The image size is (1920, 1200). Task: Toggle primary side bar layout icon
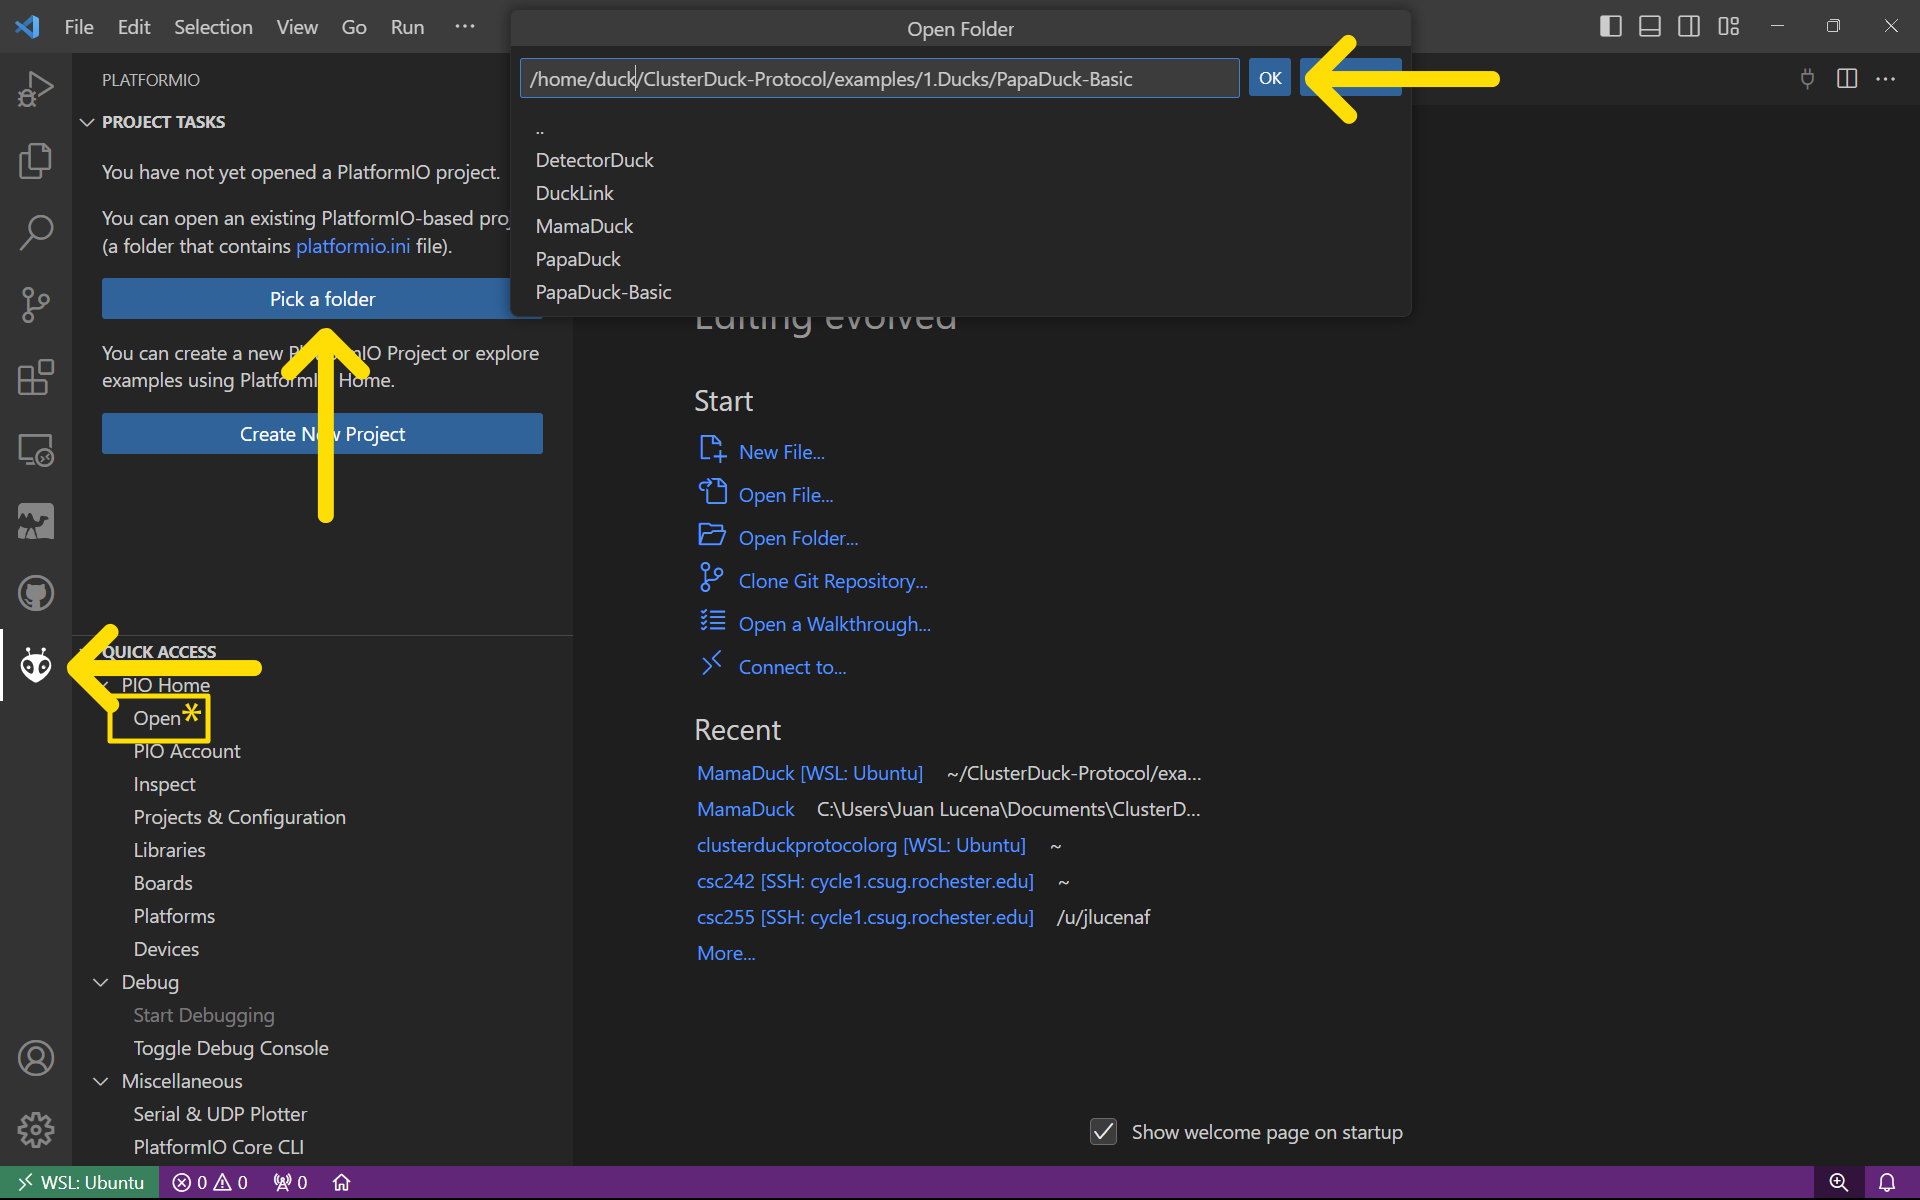click(1610, 27)
